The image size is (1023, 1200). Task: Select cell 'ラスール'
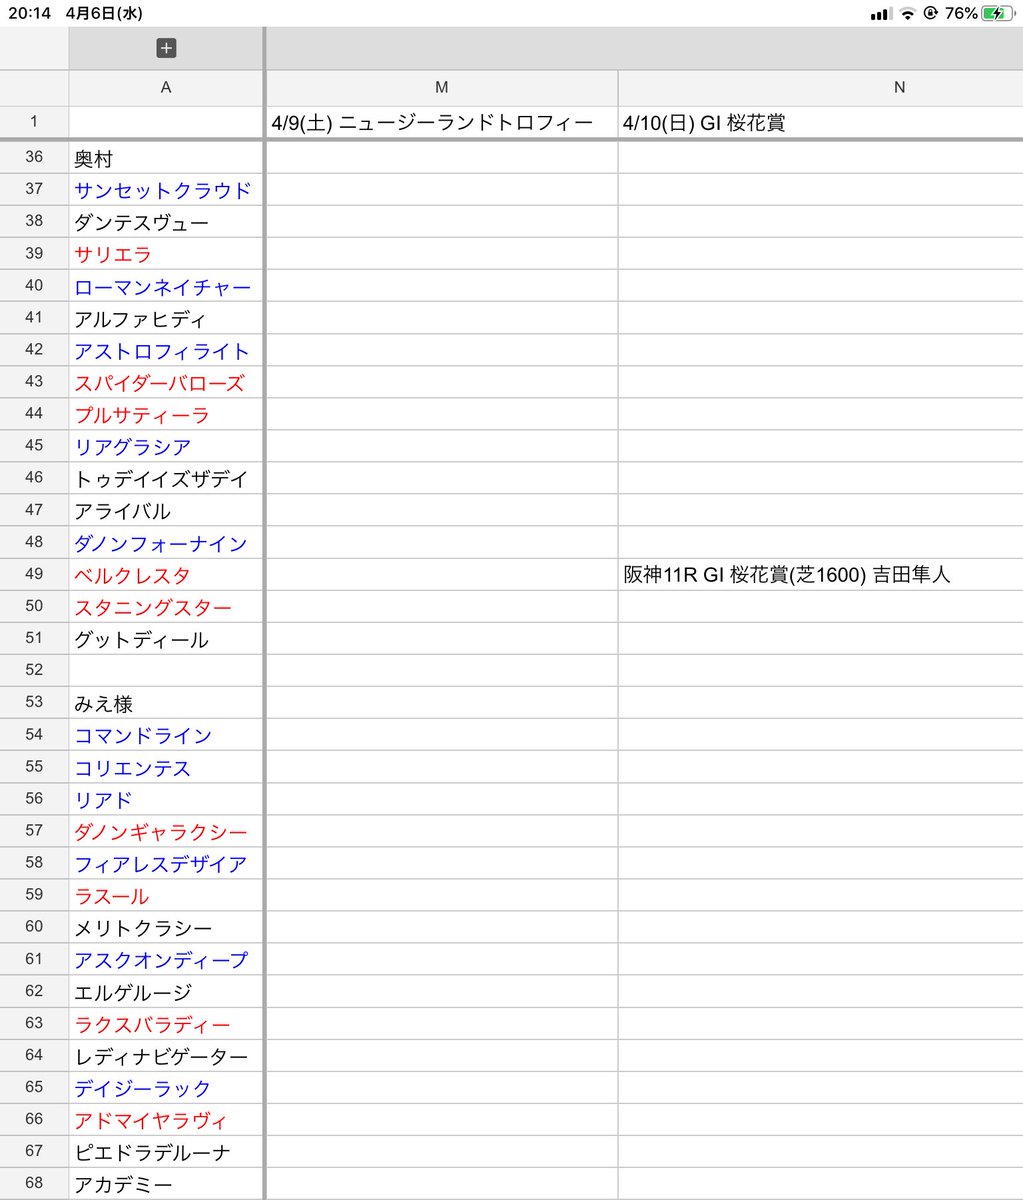166,895
